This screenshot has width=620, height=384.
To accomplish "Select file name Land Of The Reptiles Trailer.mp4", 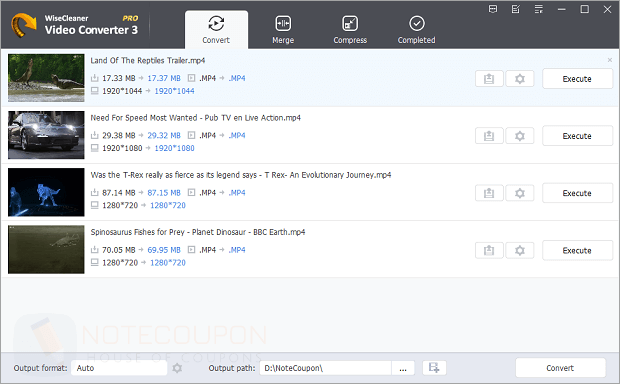I will (x=147, y=61).
